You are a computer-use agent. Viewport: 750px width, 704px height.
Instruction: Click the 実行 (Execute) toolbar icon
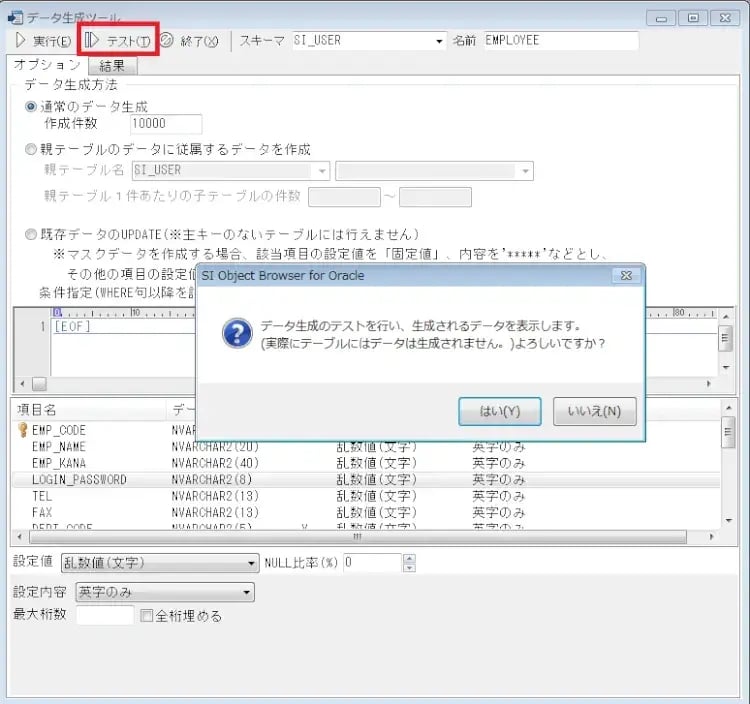click(x=20, y=41)
